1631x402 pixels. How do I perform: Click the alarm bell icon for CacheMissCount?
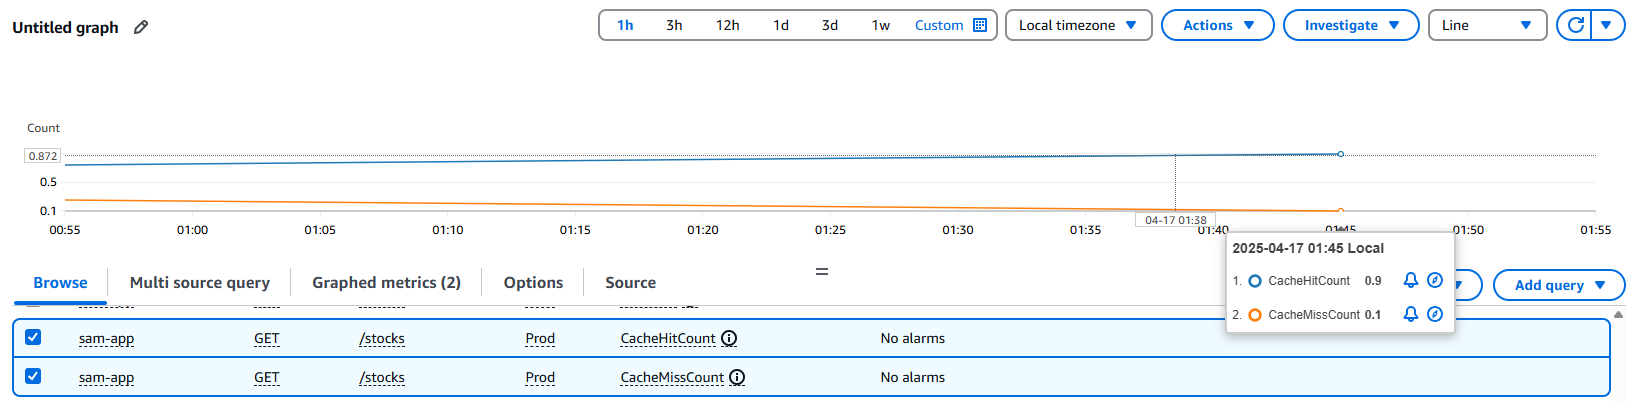pyautogui.click(x=1410, y=314)
